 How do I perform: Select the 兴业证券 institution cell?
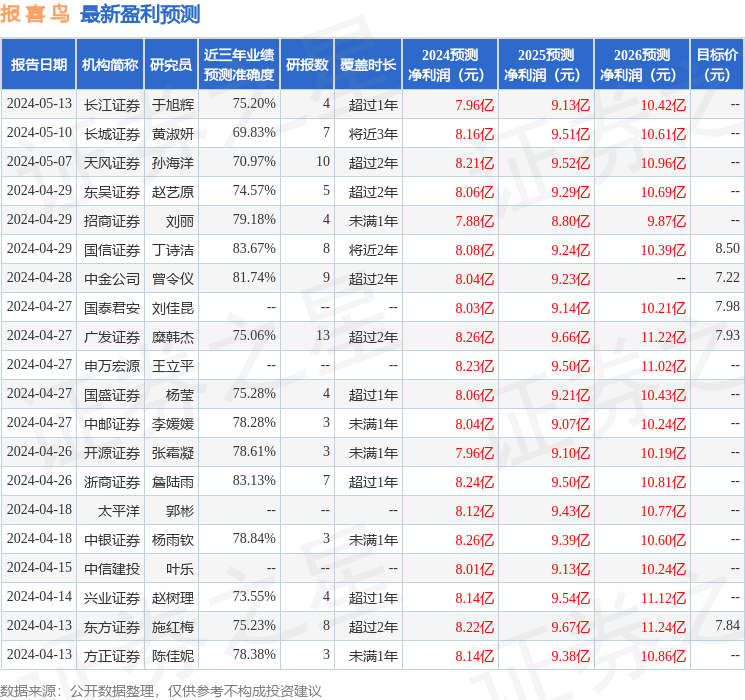(112, 597)
